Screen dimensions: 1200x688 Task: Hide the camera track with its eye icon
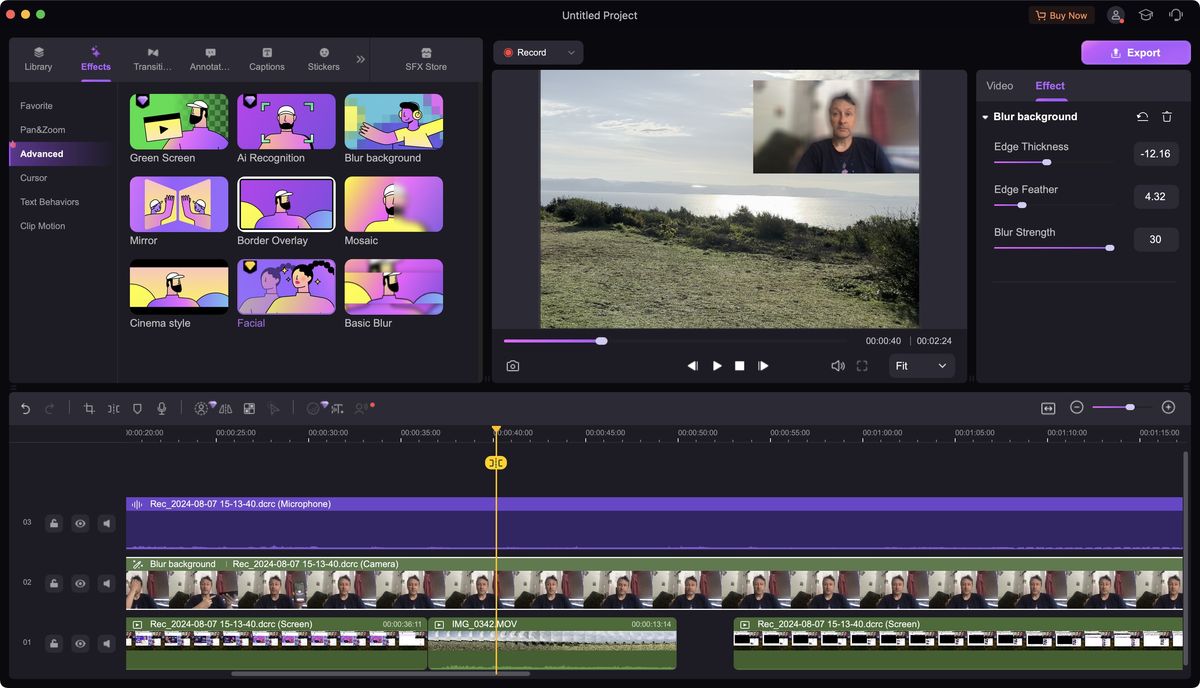tap(80, 583)
